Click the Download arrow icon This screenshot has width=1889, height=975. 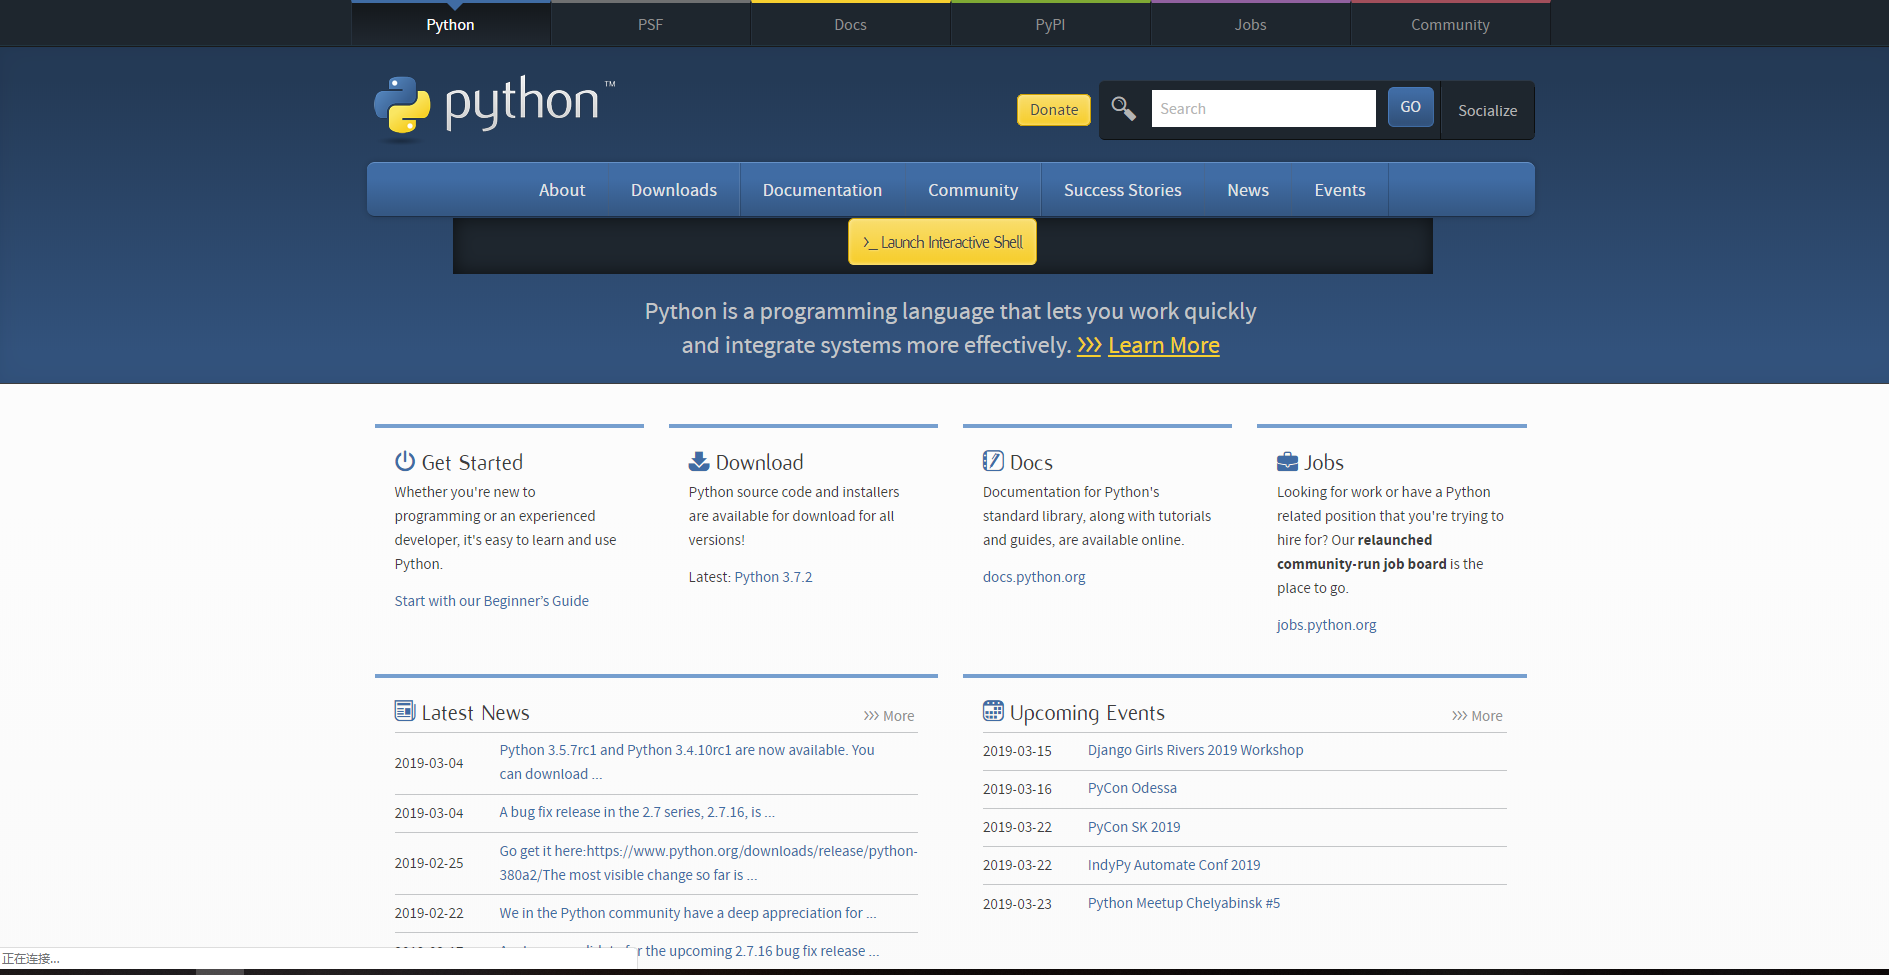[x=699, y=461]
